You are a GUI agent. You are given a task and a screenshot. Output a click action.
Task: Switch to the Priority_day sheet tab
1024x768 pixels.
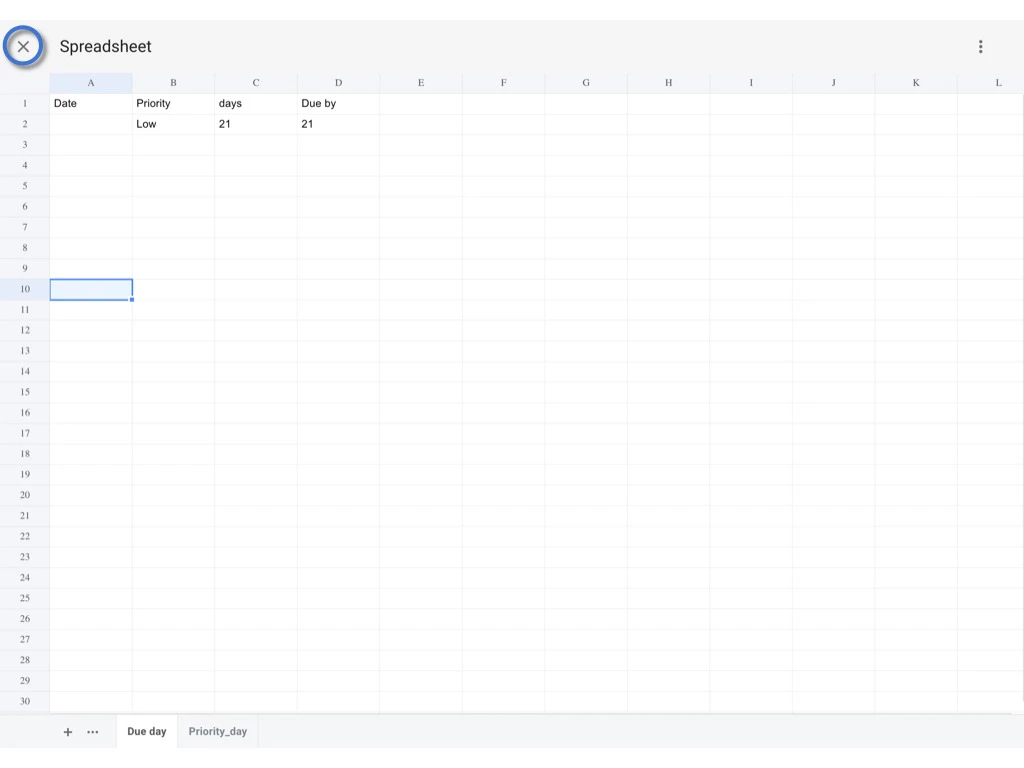click(217, 731)
